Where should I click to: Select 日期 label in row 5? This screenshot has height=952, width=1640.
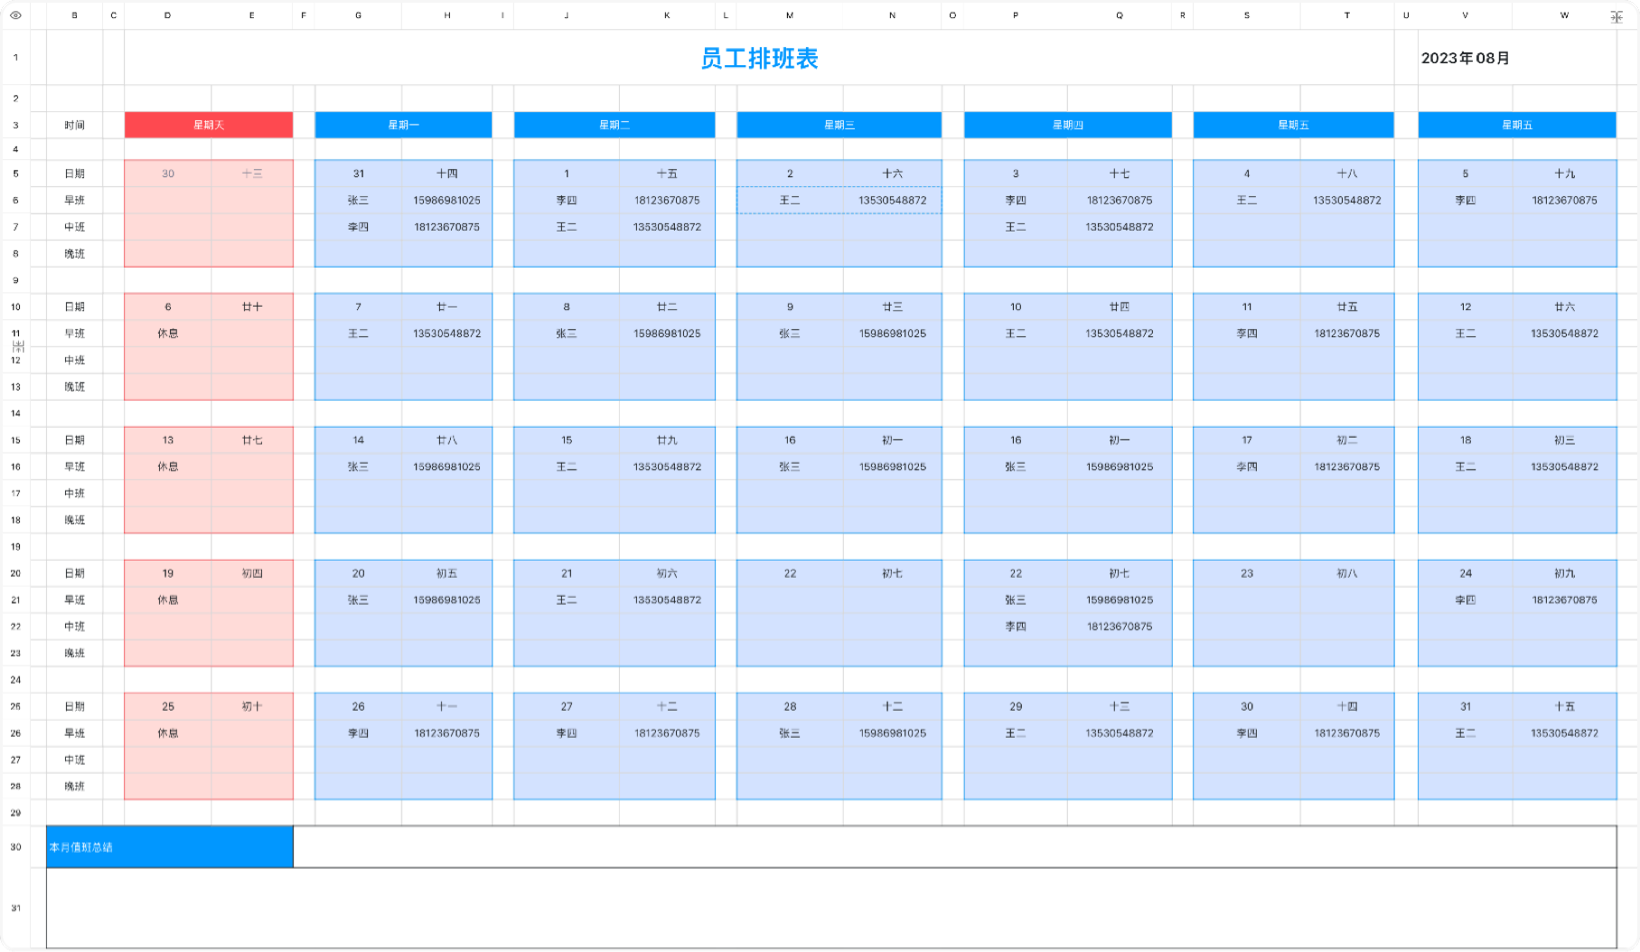[x=75, y=174]
